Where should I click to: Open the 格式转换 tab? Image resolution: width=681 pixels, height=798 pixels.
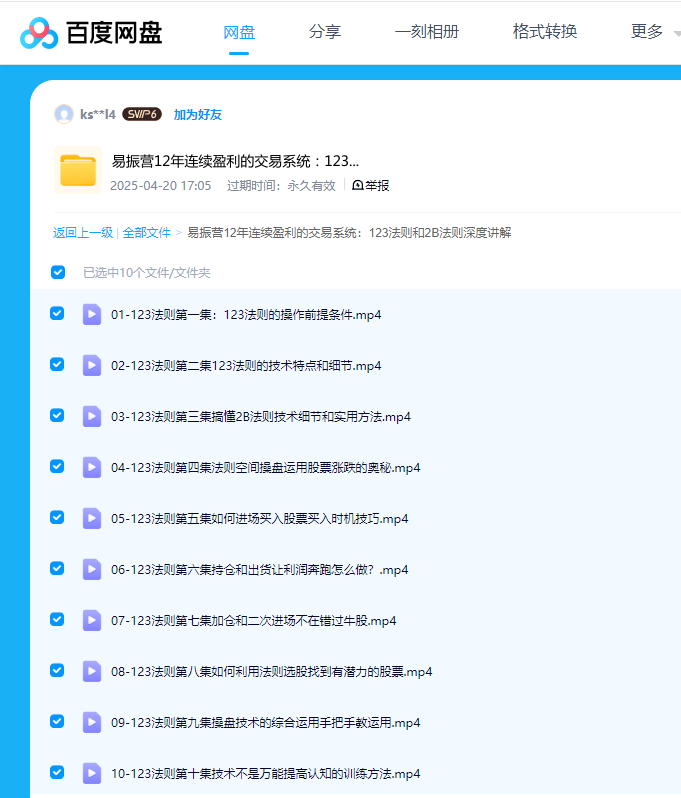[545, 32]
